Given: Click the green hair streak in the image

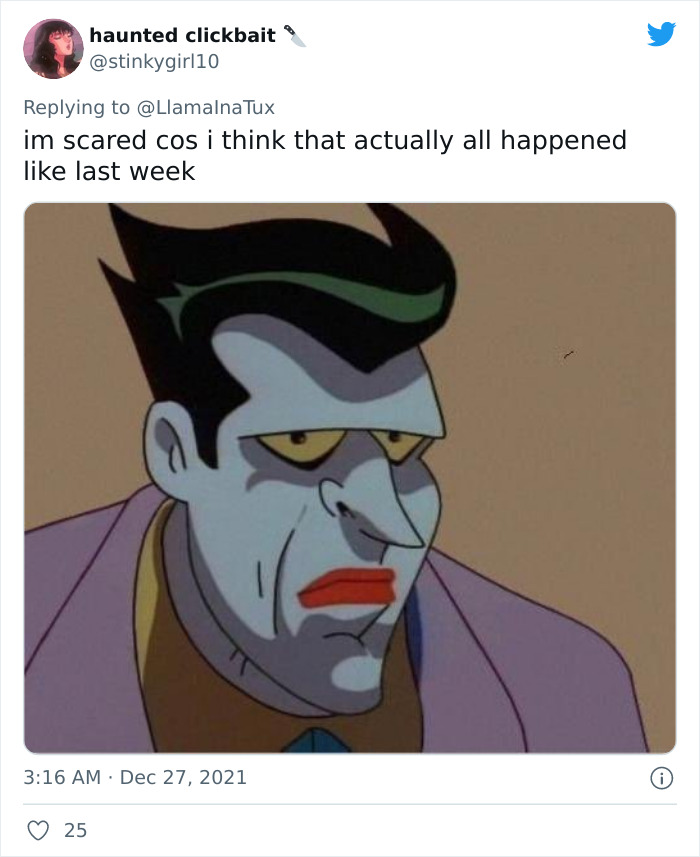Looking at the screenshot, I should point(306,300).
